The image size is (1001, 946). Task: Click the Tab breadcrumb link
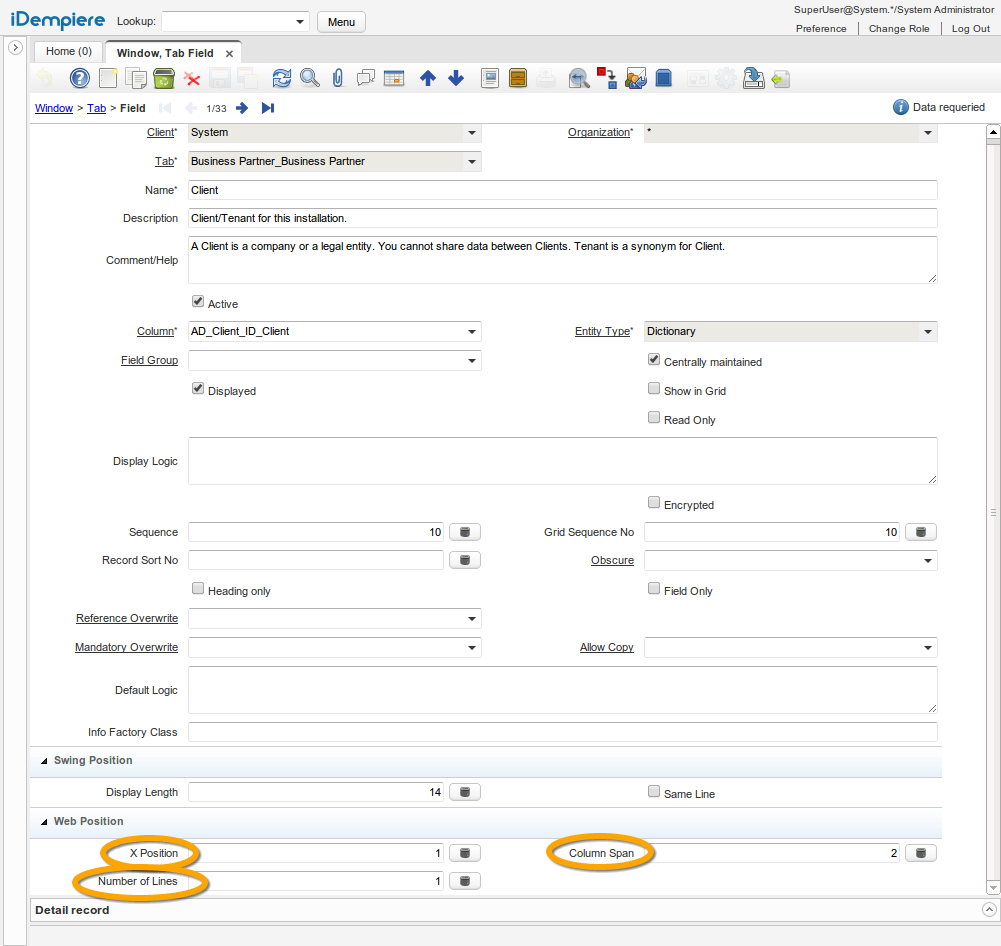(x=96, y=108)
